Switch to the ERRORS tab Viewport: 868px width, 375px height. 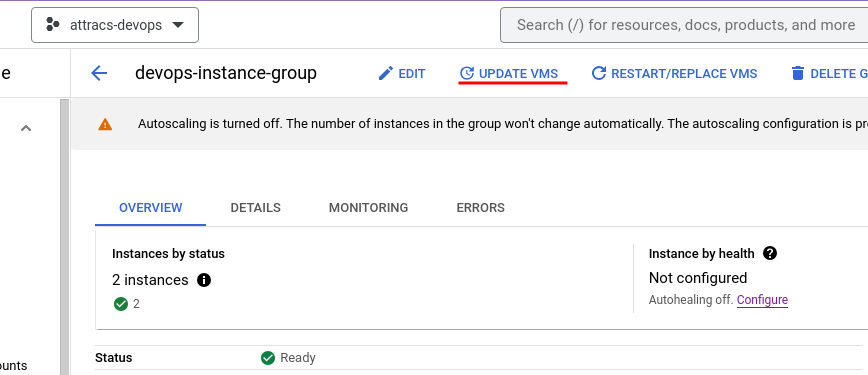point(480,208)
